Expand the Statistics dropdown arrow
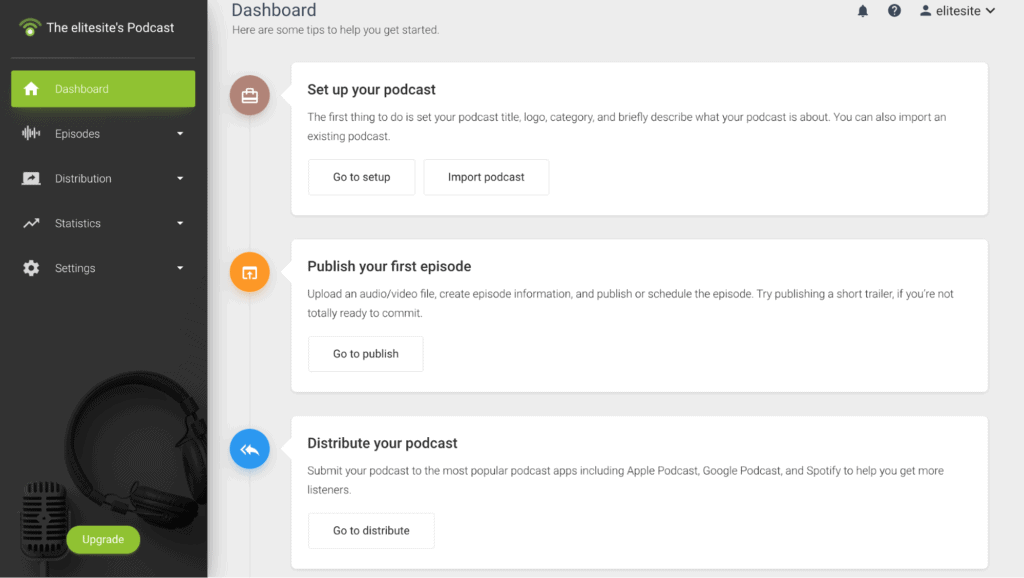The width and height of the screenshot is (1024, 578). pos(180,223)
